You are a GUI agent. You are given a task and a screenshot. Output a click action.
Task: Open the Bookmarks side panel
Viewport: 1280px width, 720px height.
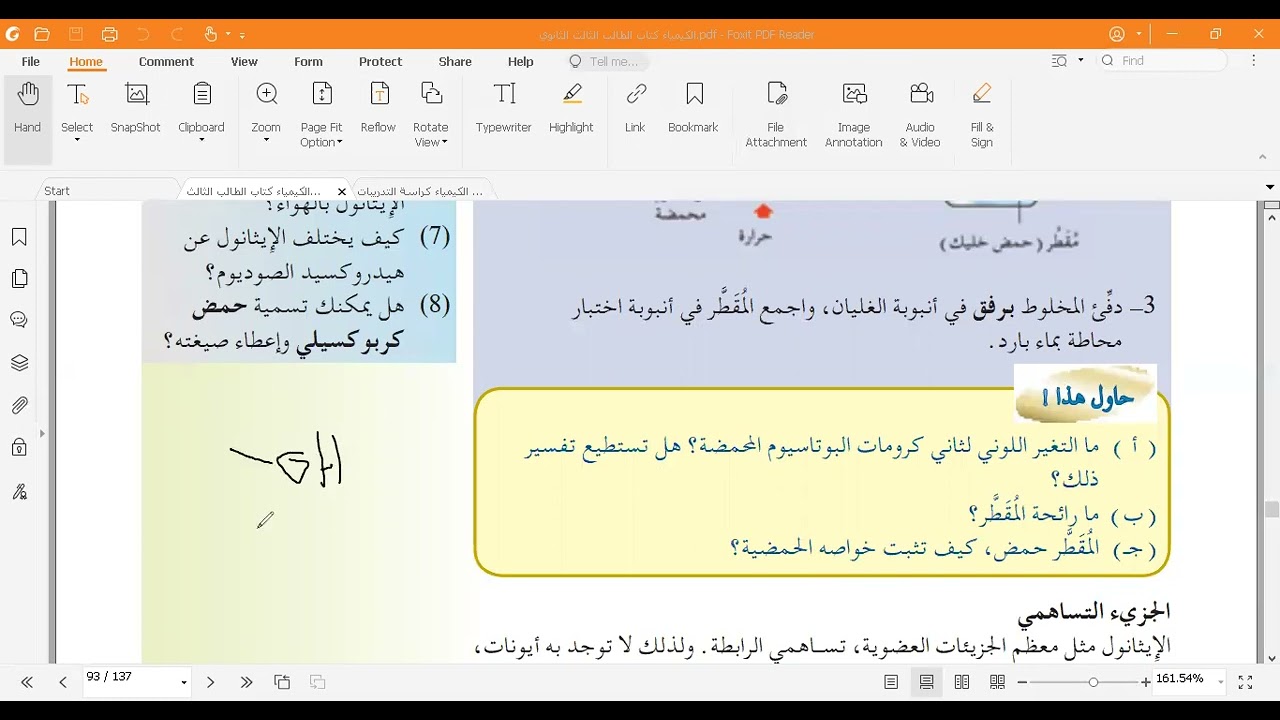click(19, 237)
